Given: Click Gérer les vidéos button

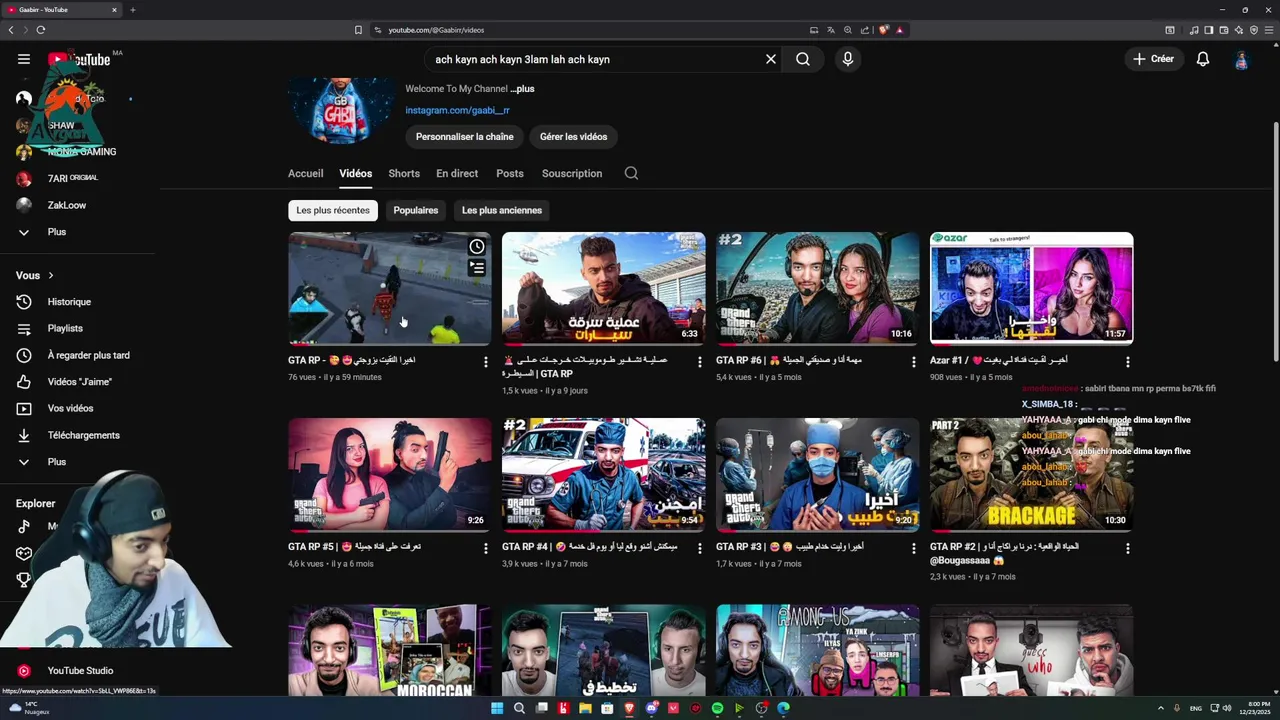Looking at the screenshot, I should coord(573,137).
